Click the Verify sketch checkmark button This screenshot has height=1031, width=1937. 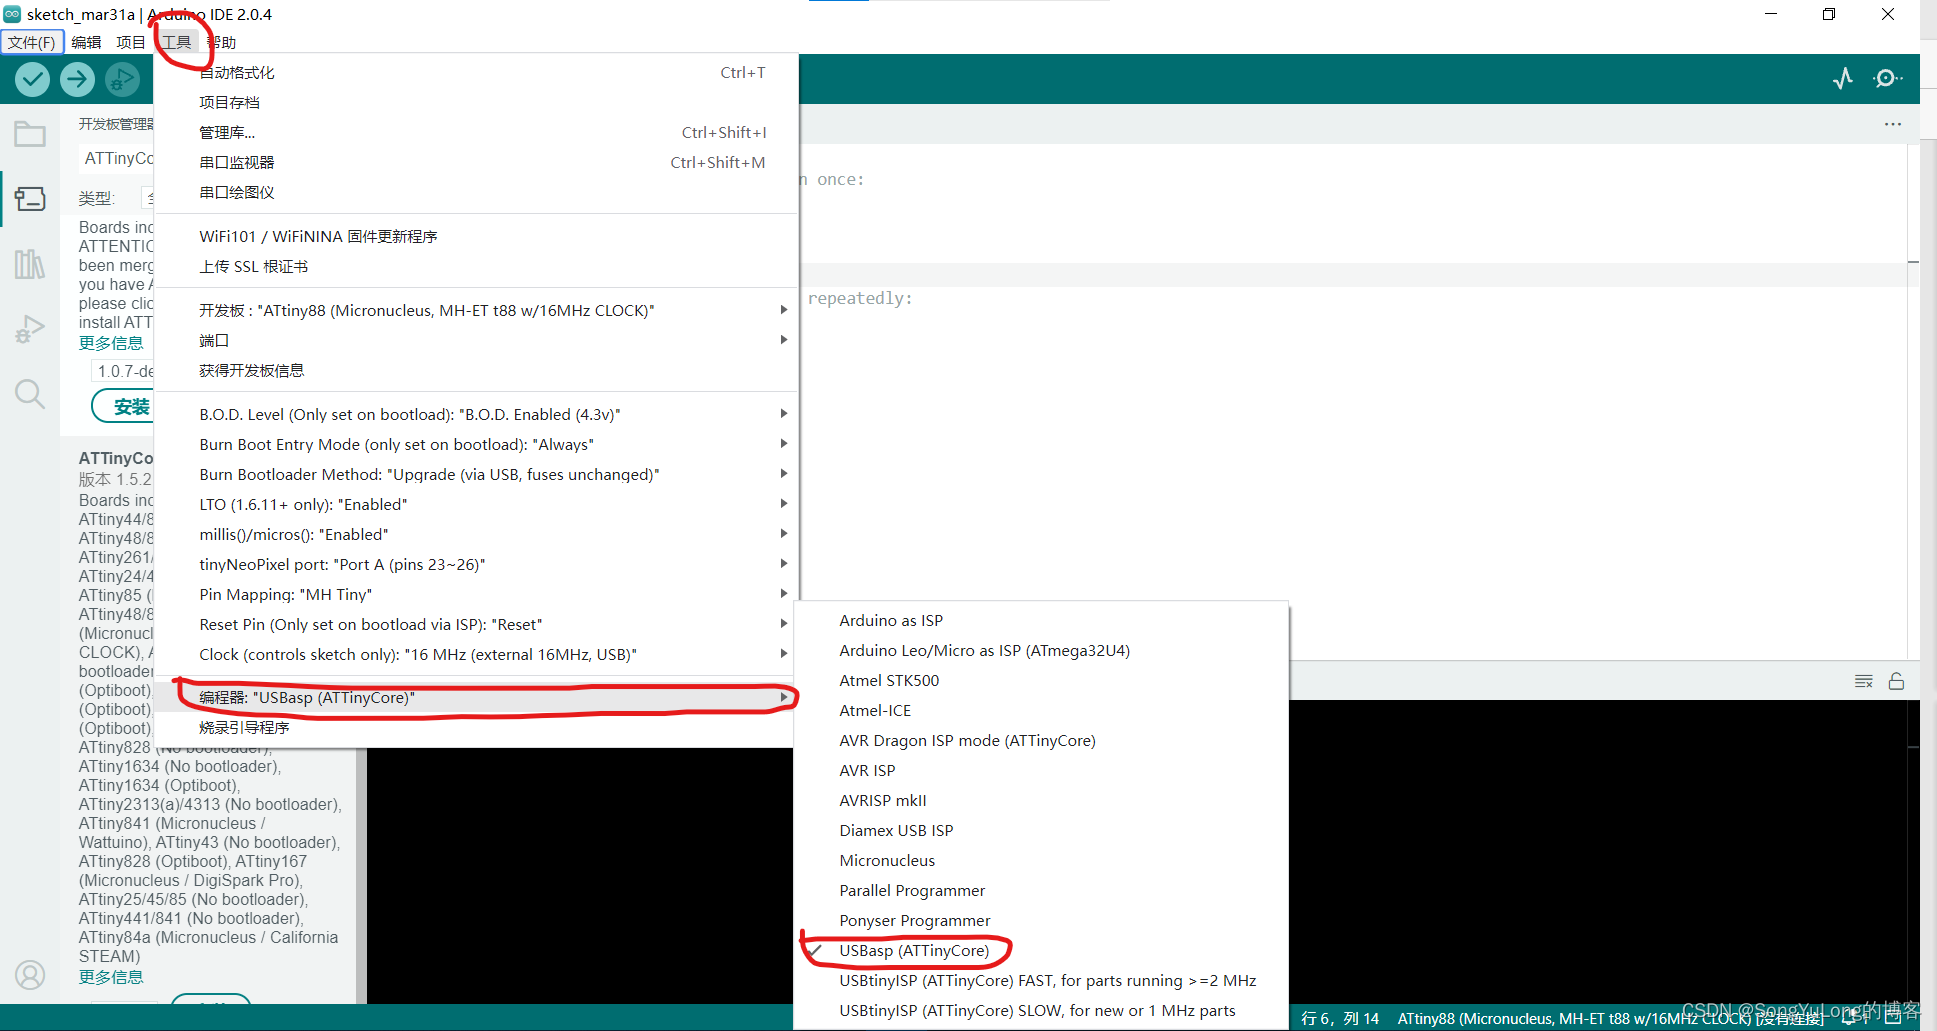pyautogui.click(x=32, y=79)
